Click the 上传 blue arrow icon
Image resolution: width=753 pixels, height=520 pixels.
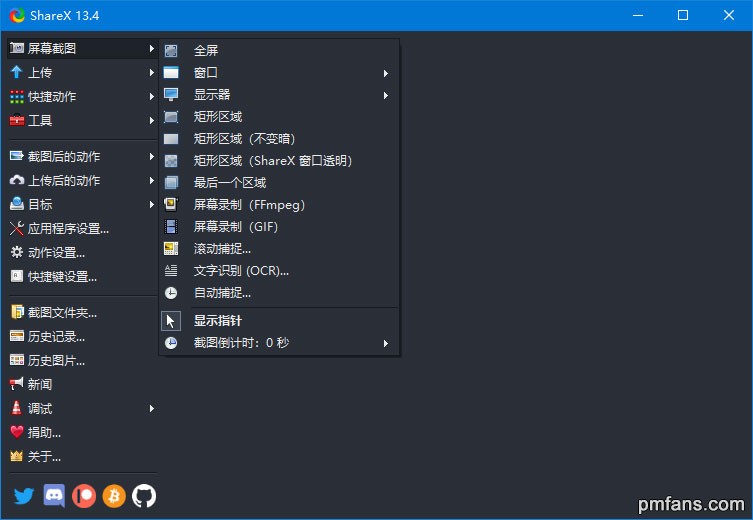pyautogui.click(x=17, y=72)
